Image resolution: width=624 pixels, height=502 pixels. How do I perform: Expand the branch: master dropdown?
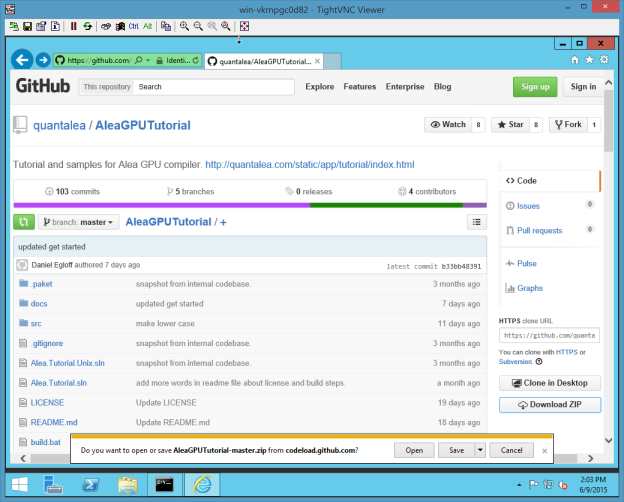coord(79,222)
